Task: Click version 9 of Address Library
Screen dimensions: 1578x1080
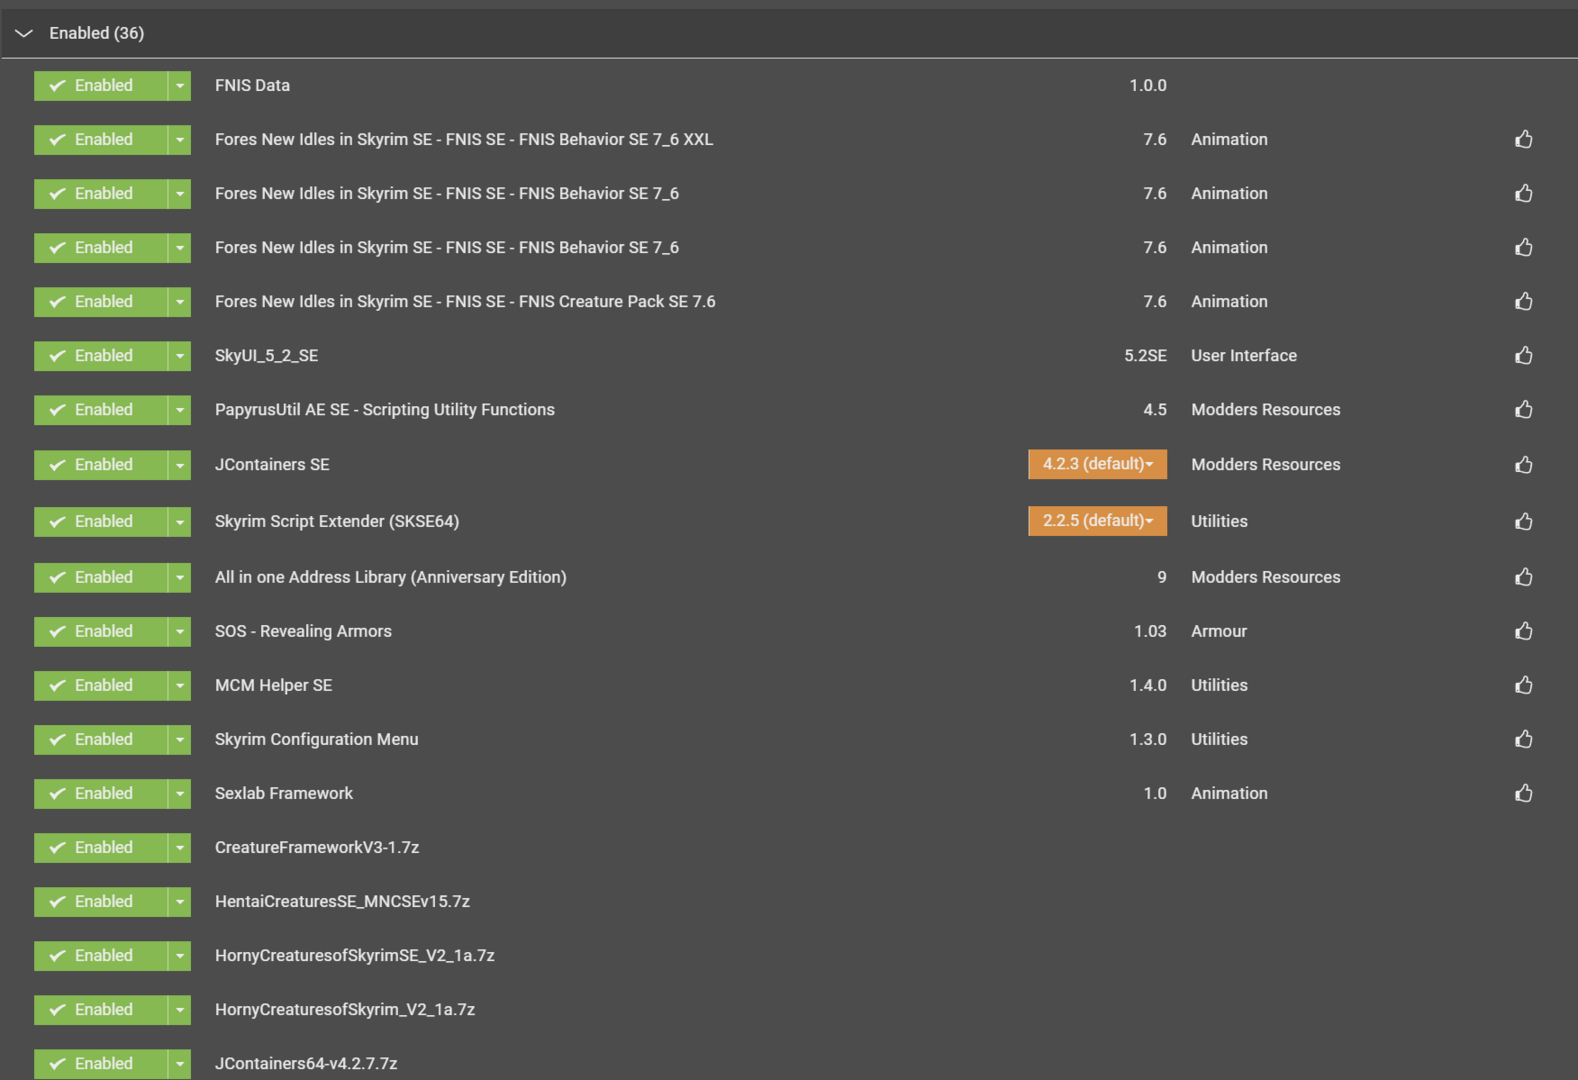Action: click(1162, 577)
